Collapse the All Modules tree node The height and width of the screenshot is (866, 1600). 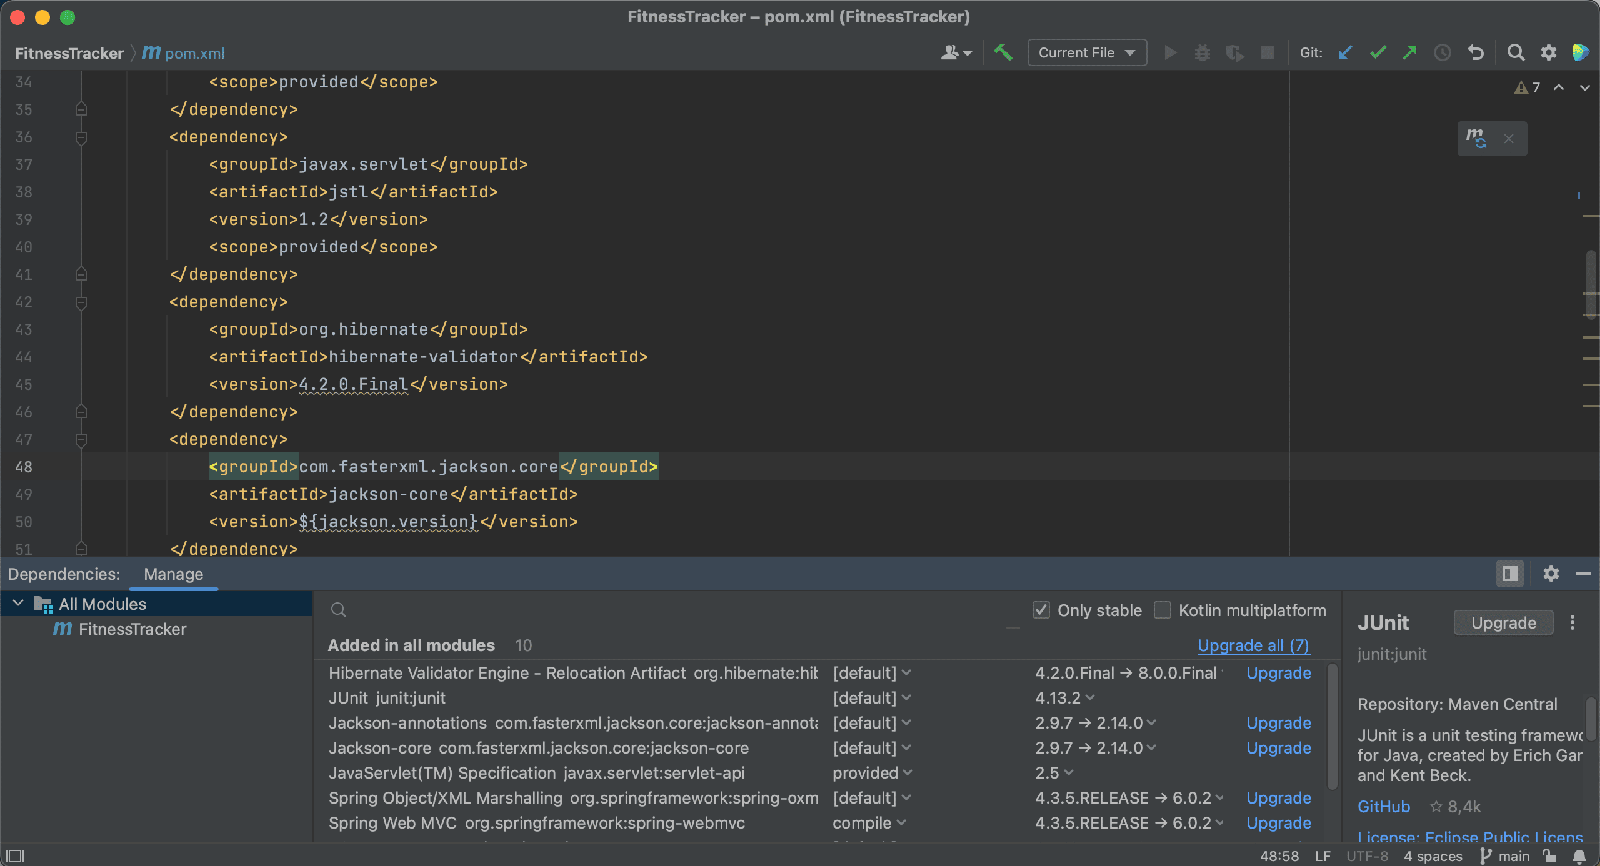tap(18, 603)
